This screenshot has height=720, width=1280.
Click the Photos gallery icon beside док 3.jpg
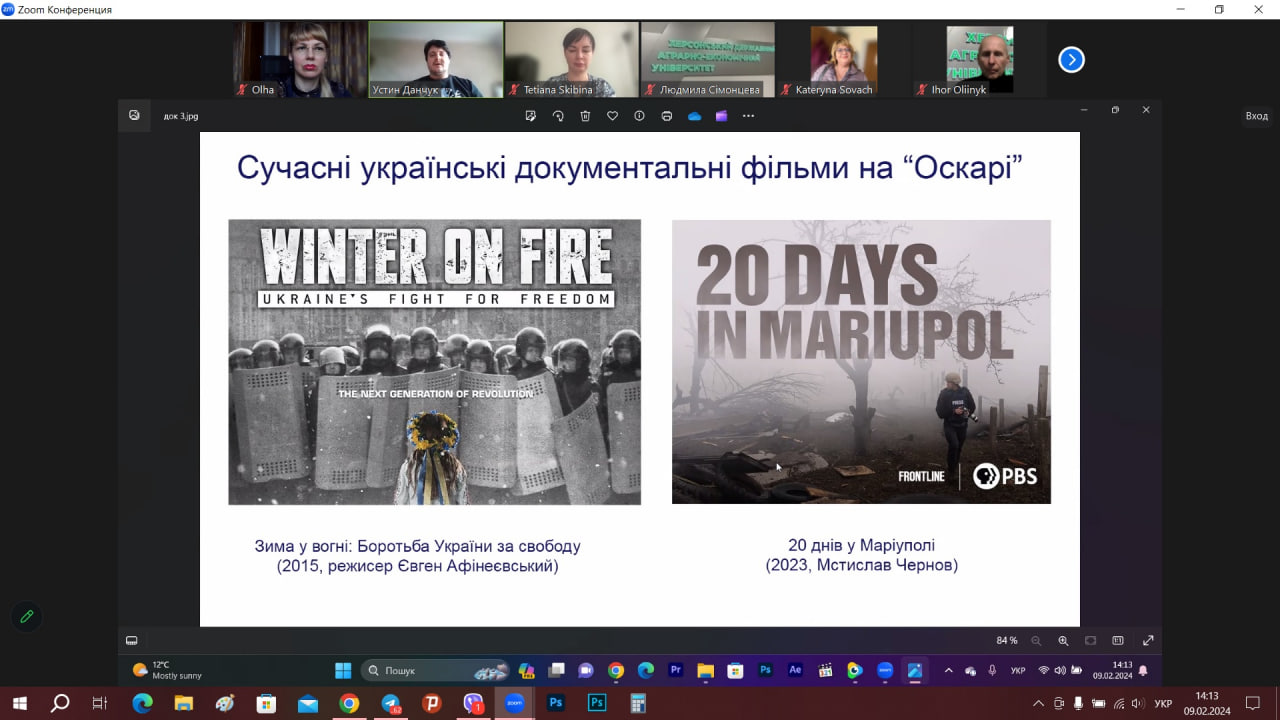coord(134,115)
